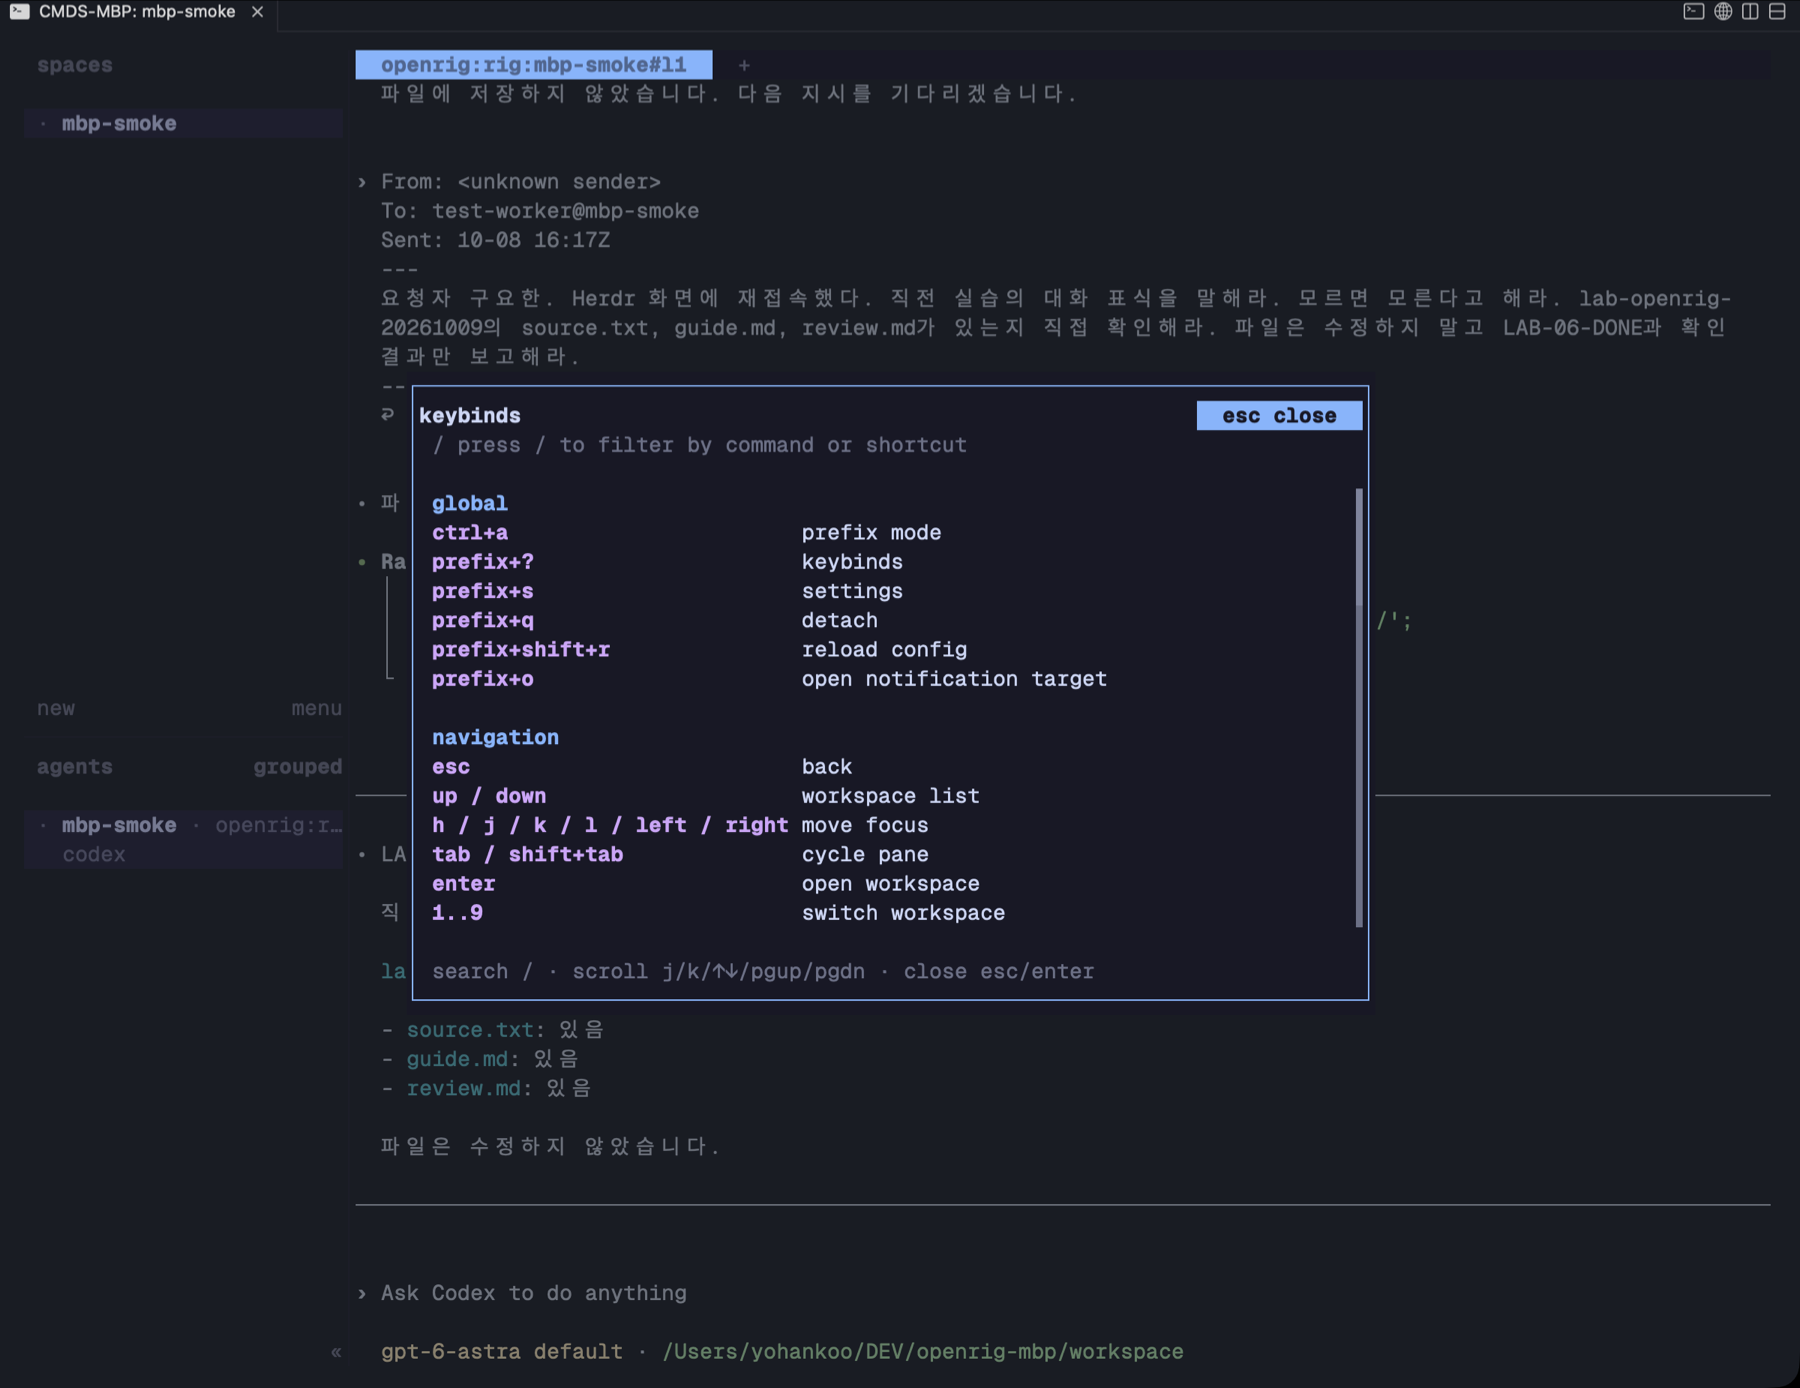1800x1388 pixels.
Task: Click the keybinds dialog scrollbar
Action: pyautogui.click(x=1359, y=707)
